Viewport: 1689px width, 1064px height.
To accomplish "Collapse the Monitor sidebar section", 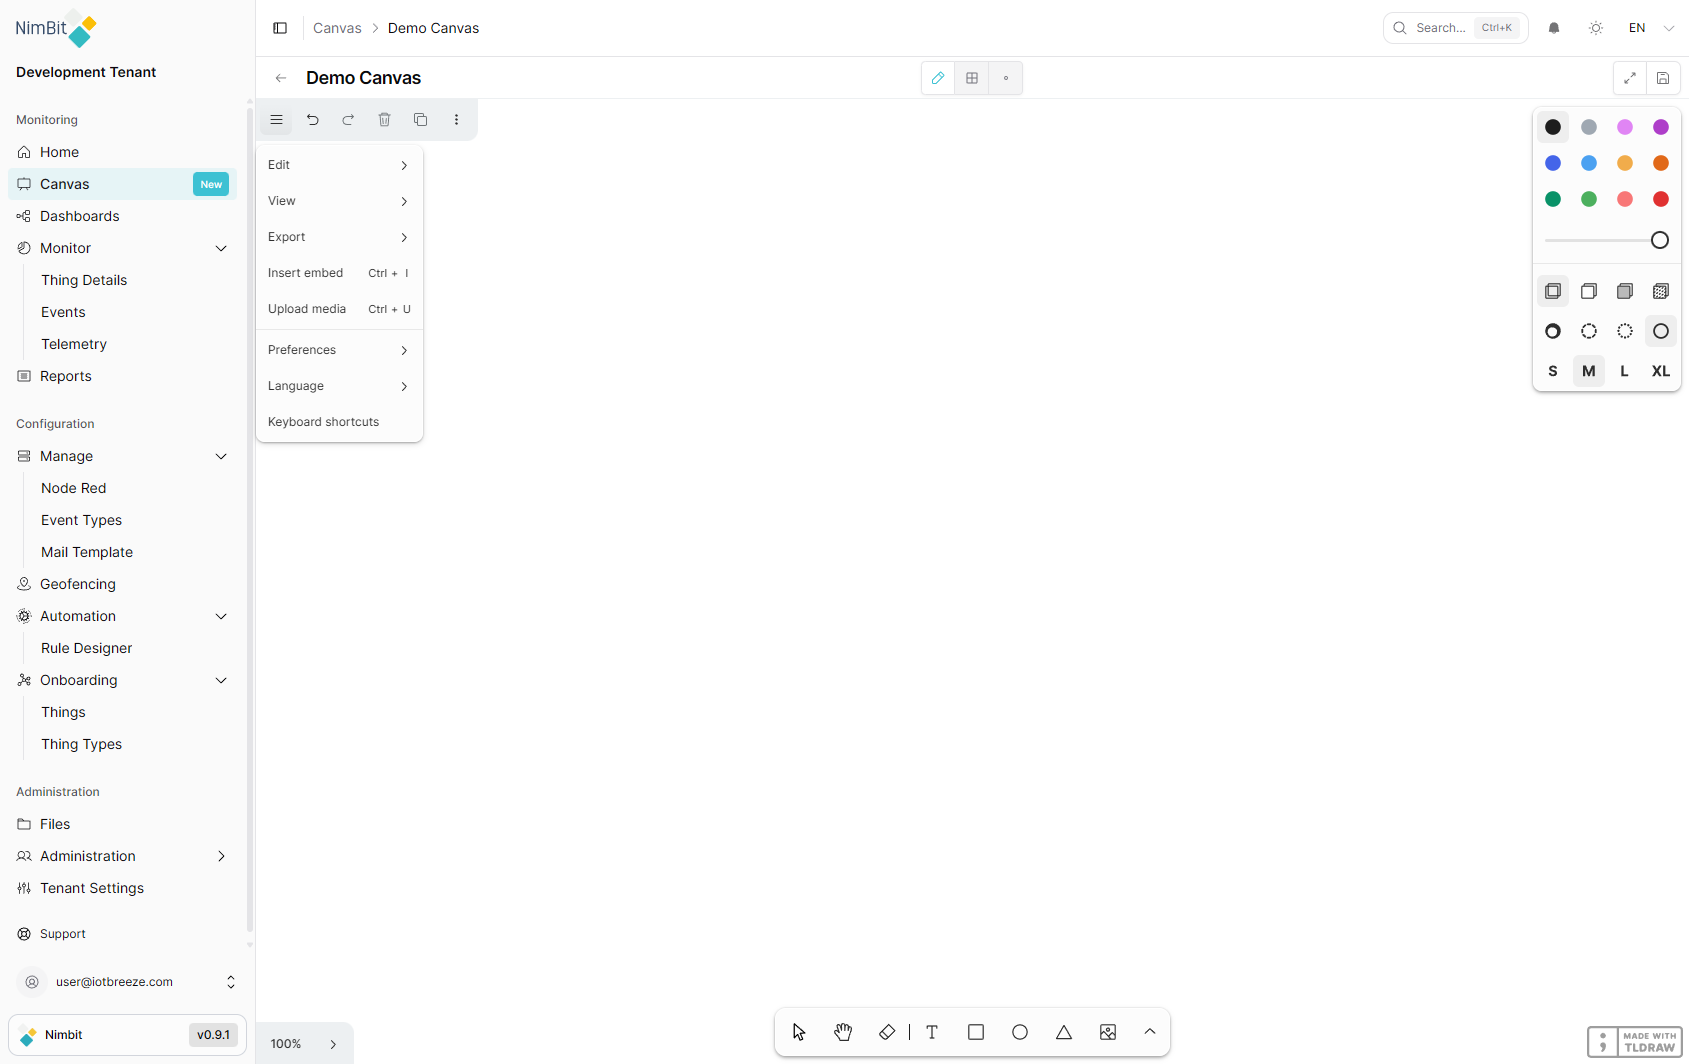I will coord(221,247).
